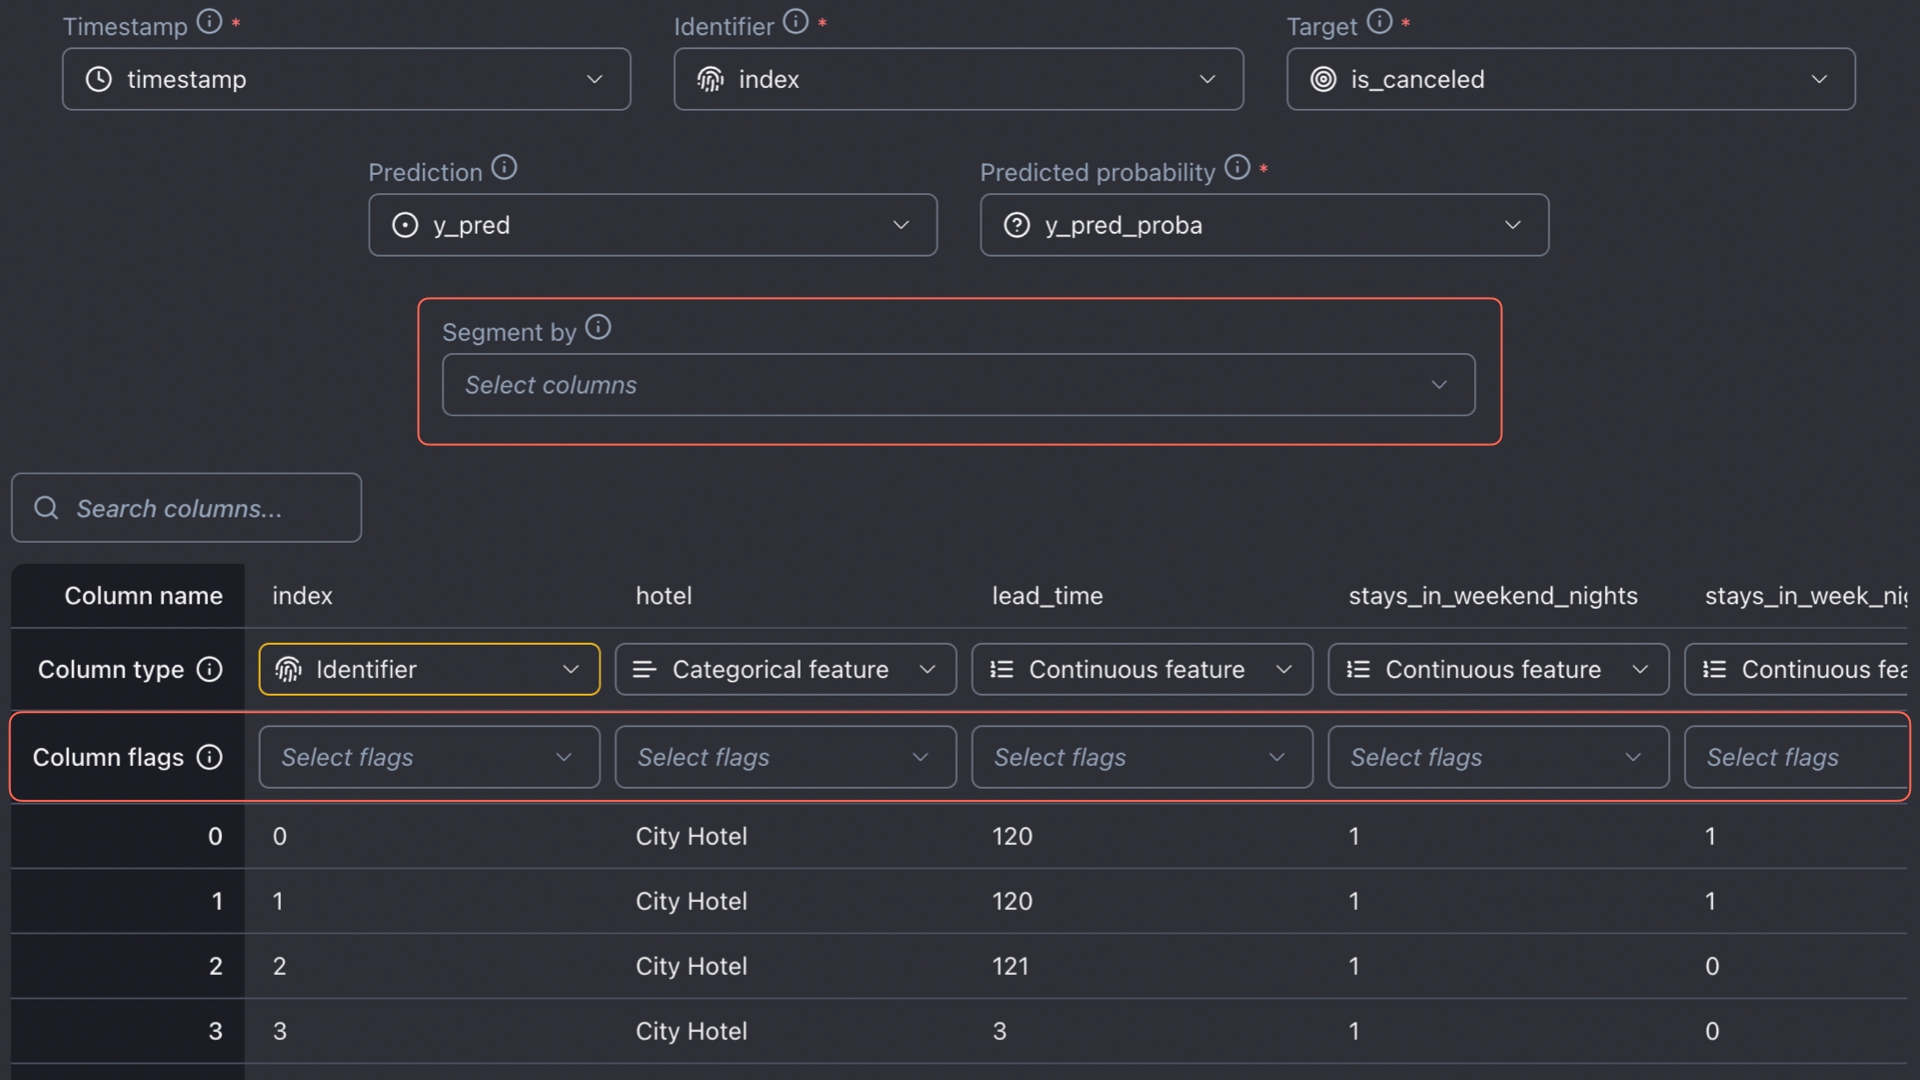The image size is (1920, 1080).
Task: Expand the y_pred_proba probability dropdown
Action: click(x=1264, y=225)
